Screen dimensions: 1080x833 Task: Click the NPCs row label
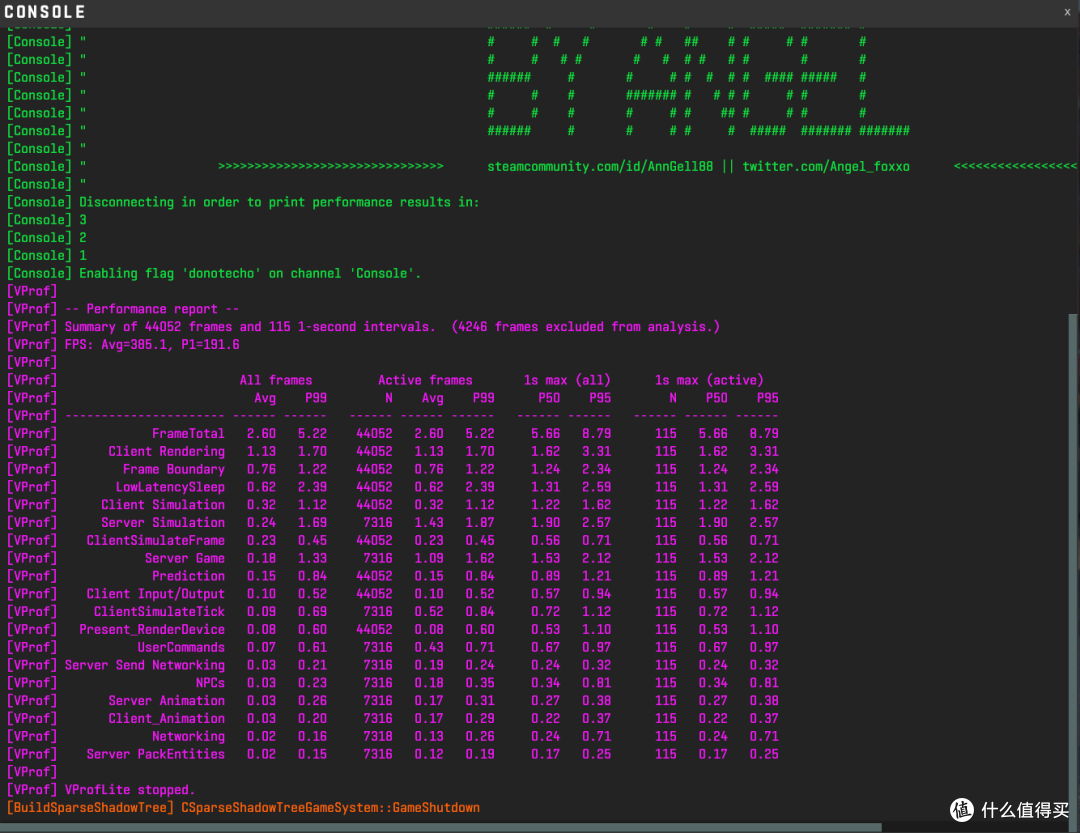click(x=210, y=683)
